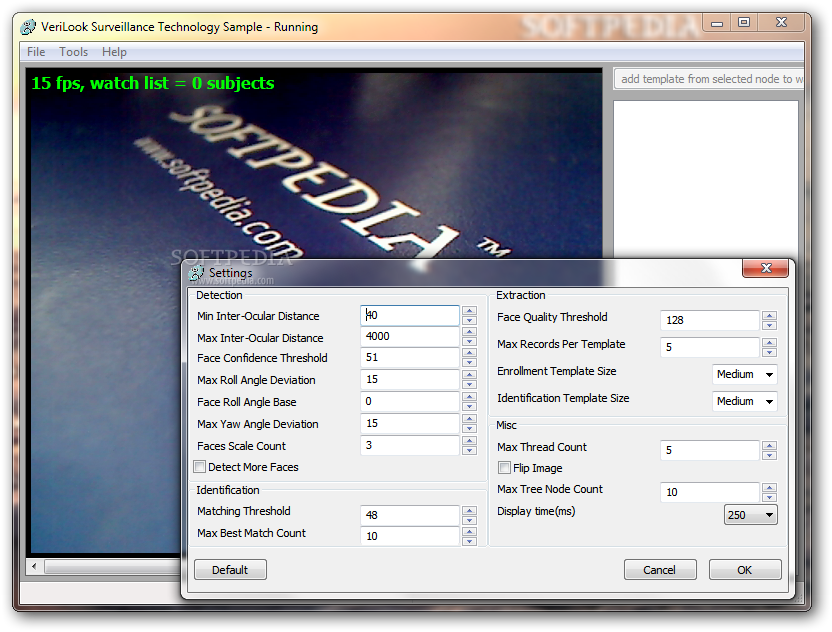Image resolution: width=832 pixels, height=632 pixels.
Task: Maximize the VeriLook main window
Action: click(744, 23)
